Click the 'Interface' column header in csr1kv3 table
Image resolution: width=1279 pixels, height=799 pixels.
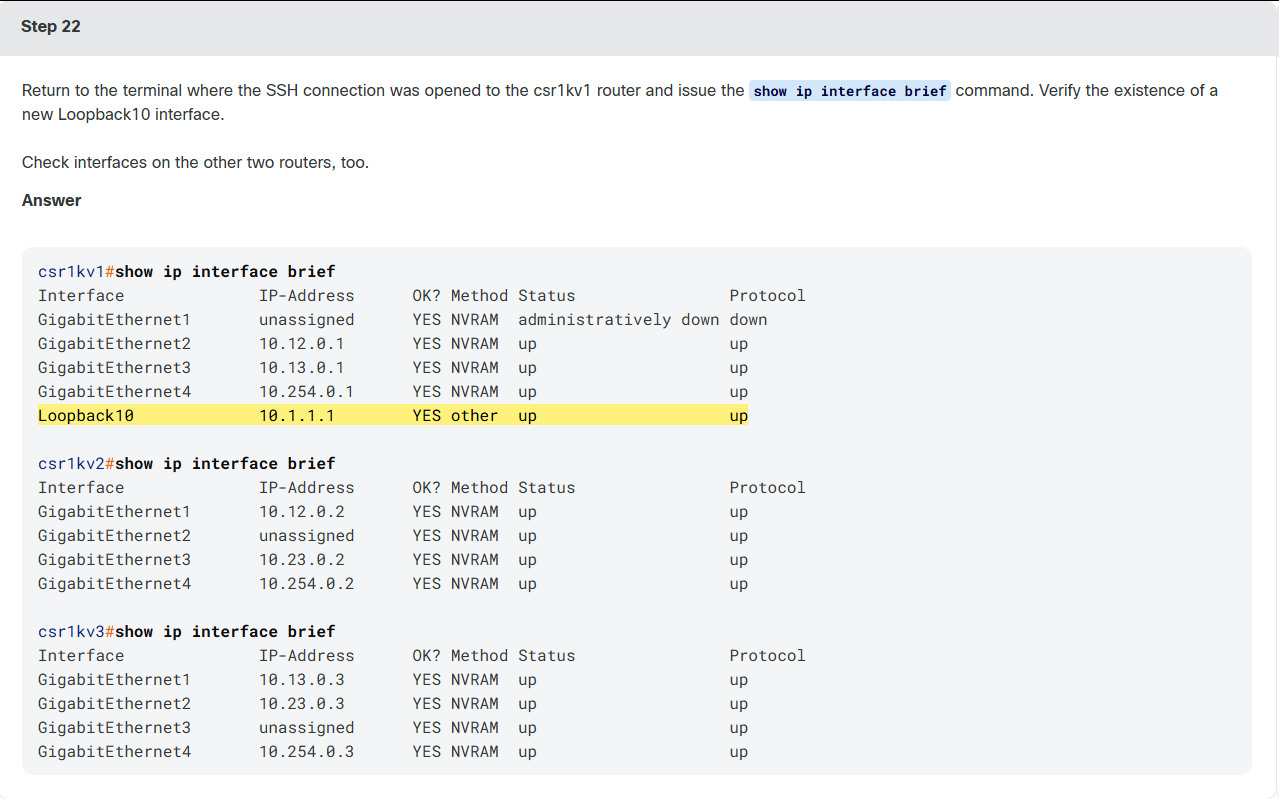pos(81,656)
